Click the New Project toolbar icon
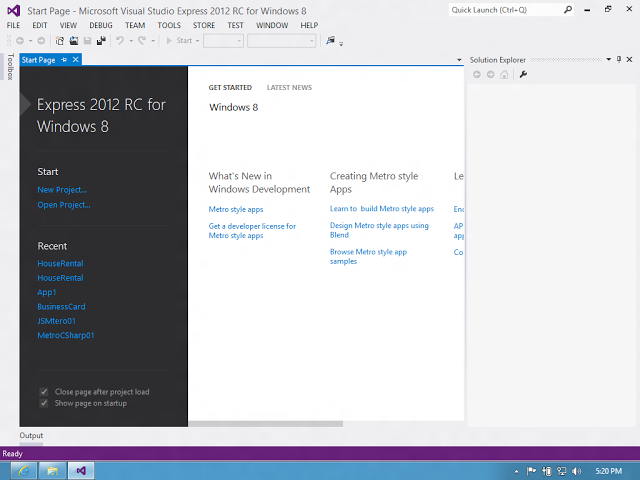The width and height of the screenshot is (640, 480). pos(60,41)
